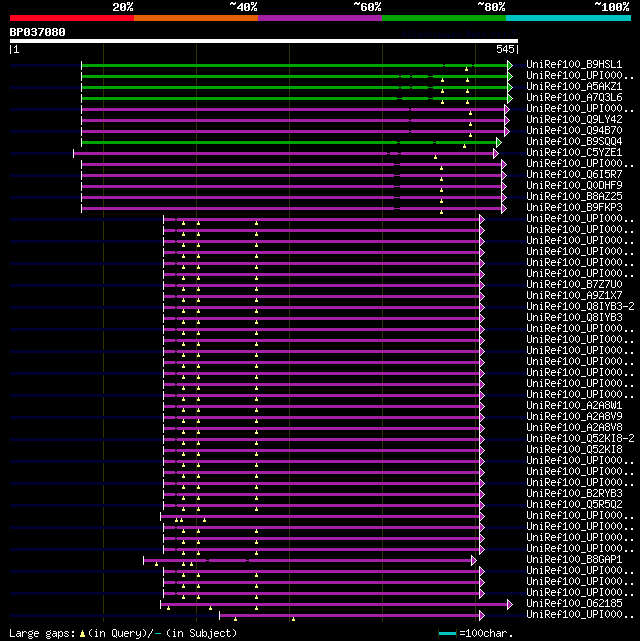Click the purple arrowhead ending the Q9LY42 alignment
The width and height of the screenshot is (640, 641).
pyautogui.click(x=507, y=121)
